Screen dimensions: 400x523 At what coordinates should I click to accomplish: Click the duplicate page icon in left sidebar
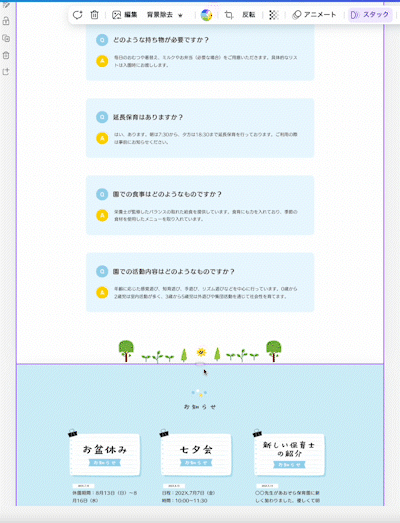click(6, 38)
